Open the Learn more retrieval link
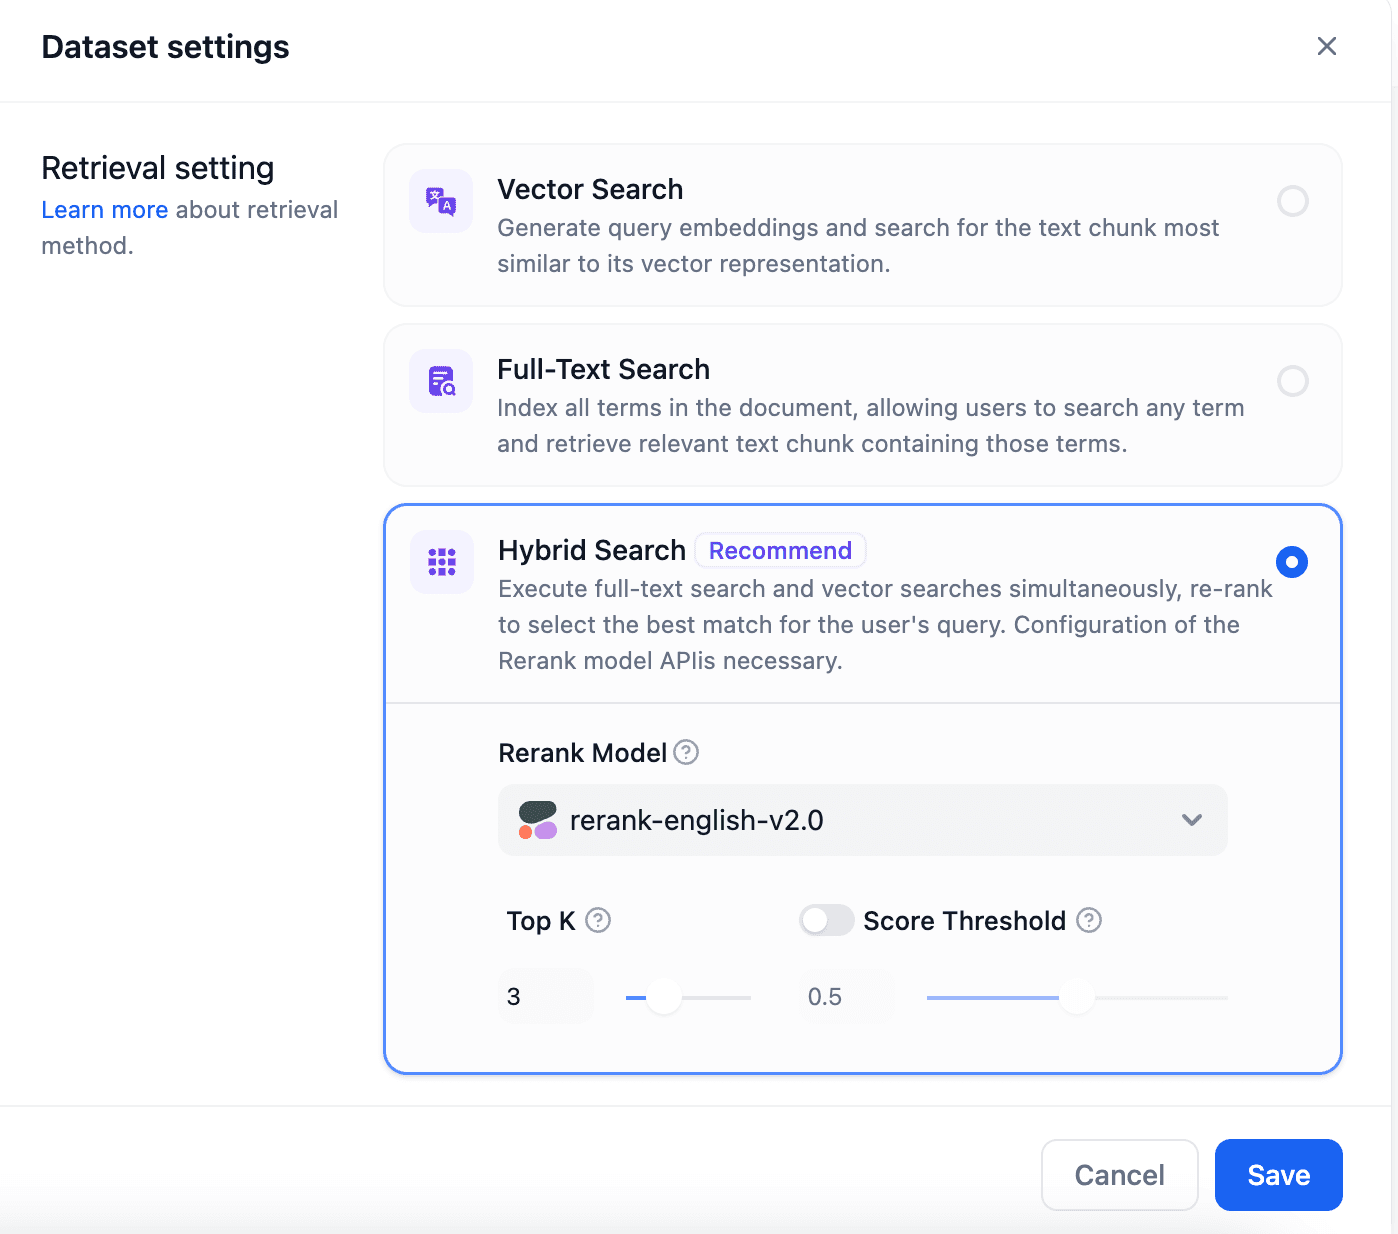1398x1234 pixels. tap(104, 210)
